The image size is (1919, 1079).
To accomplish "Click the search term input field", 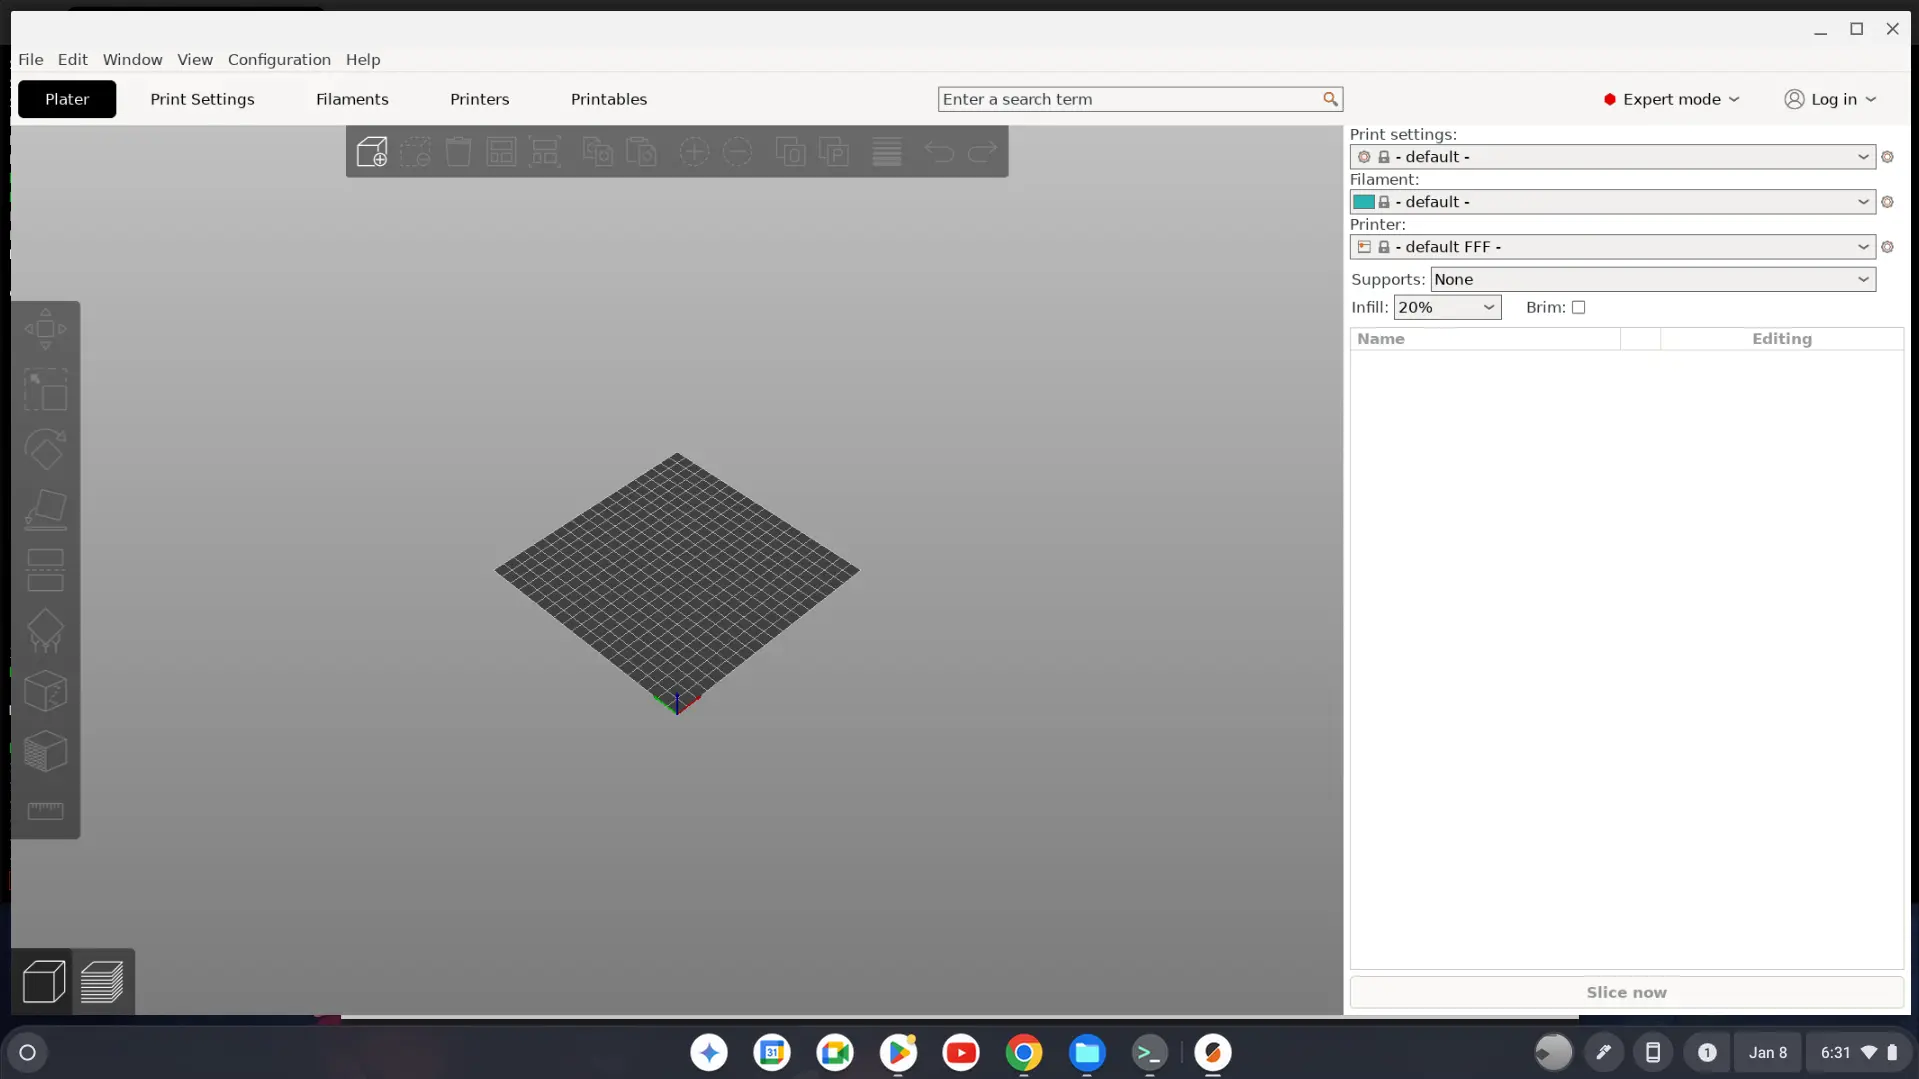I will click(x=1130, y=99).
